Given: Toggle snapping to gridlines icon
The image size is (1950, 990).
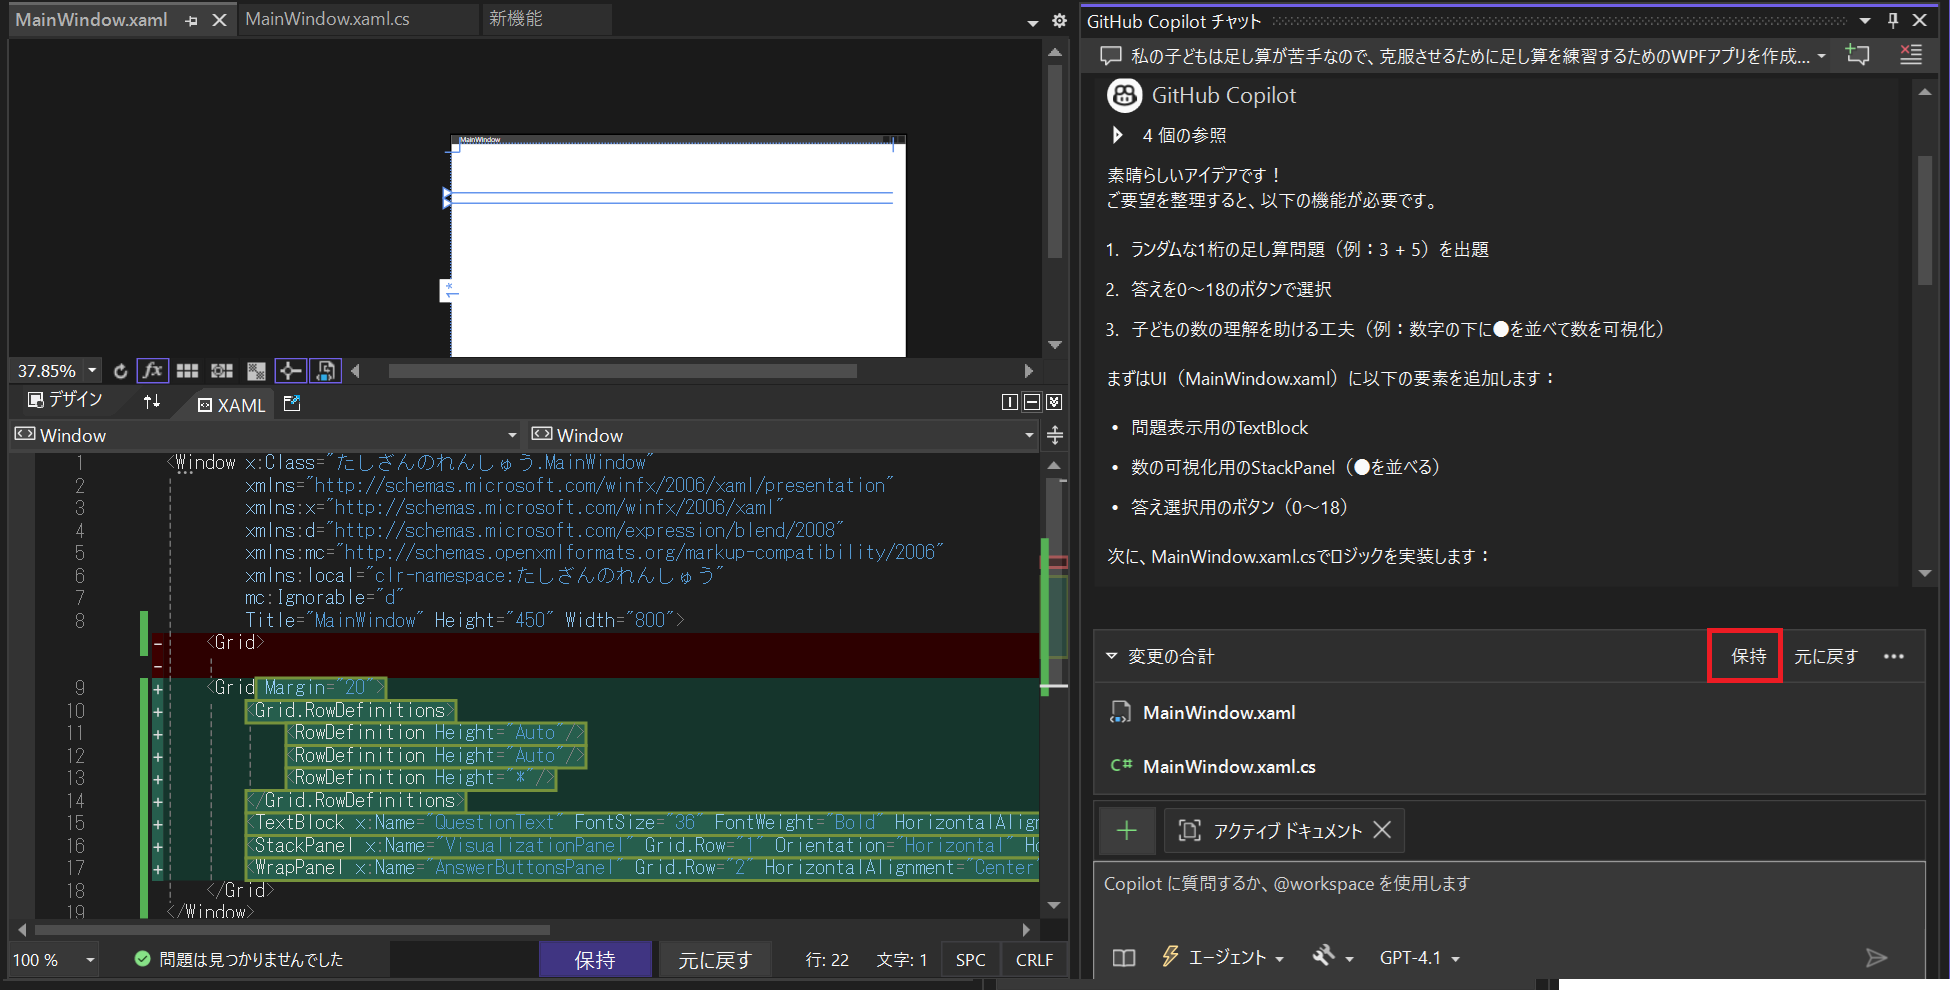Looking at the screenshot, I should point(222,371).
